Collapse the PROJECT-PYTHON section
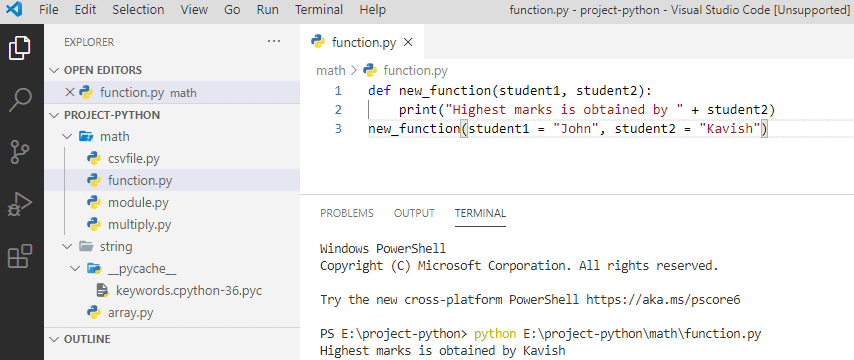854x360 pixels. tap(54, 115)
